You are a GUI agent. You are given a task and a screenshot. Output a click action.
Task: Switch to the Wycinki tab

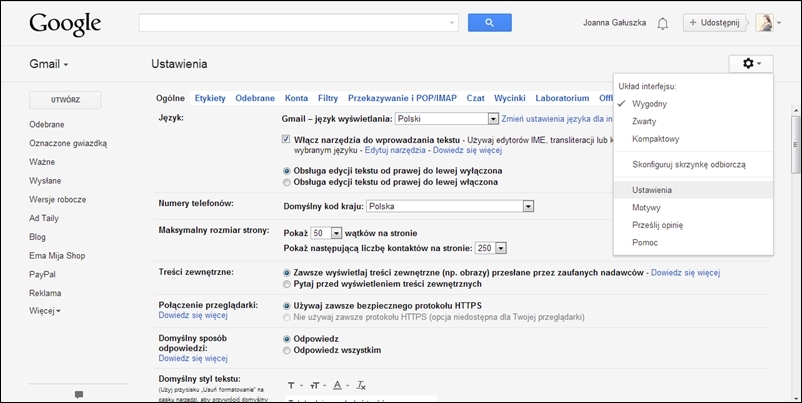(509, 98)
